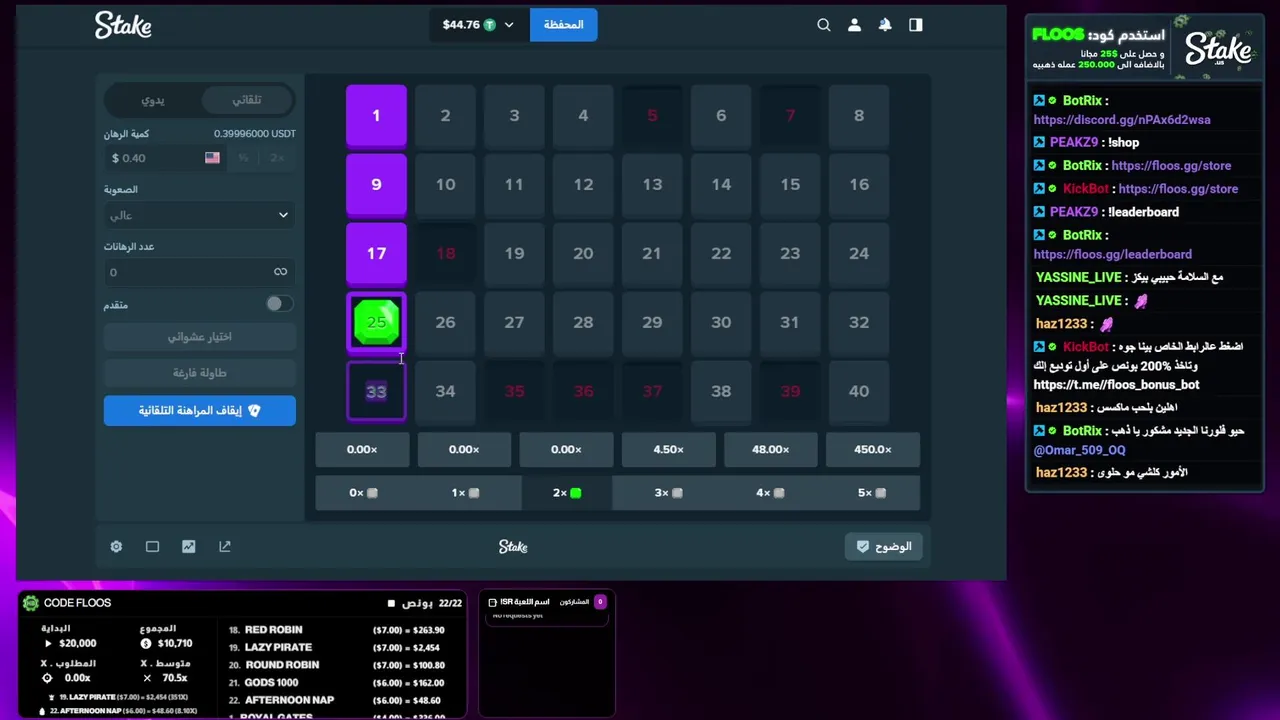Open the wallet (المحفظة) button
Screen dimensions: 1280x720
(563, 25)
